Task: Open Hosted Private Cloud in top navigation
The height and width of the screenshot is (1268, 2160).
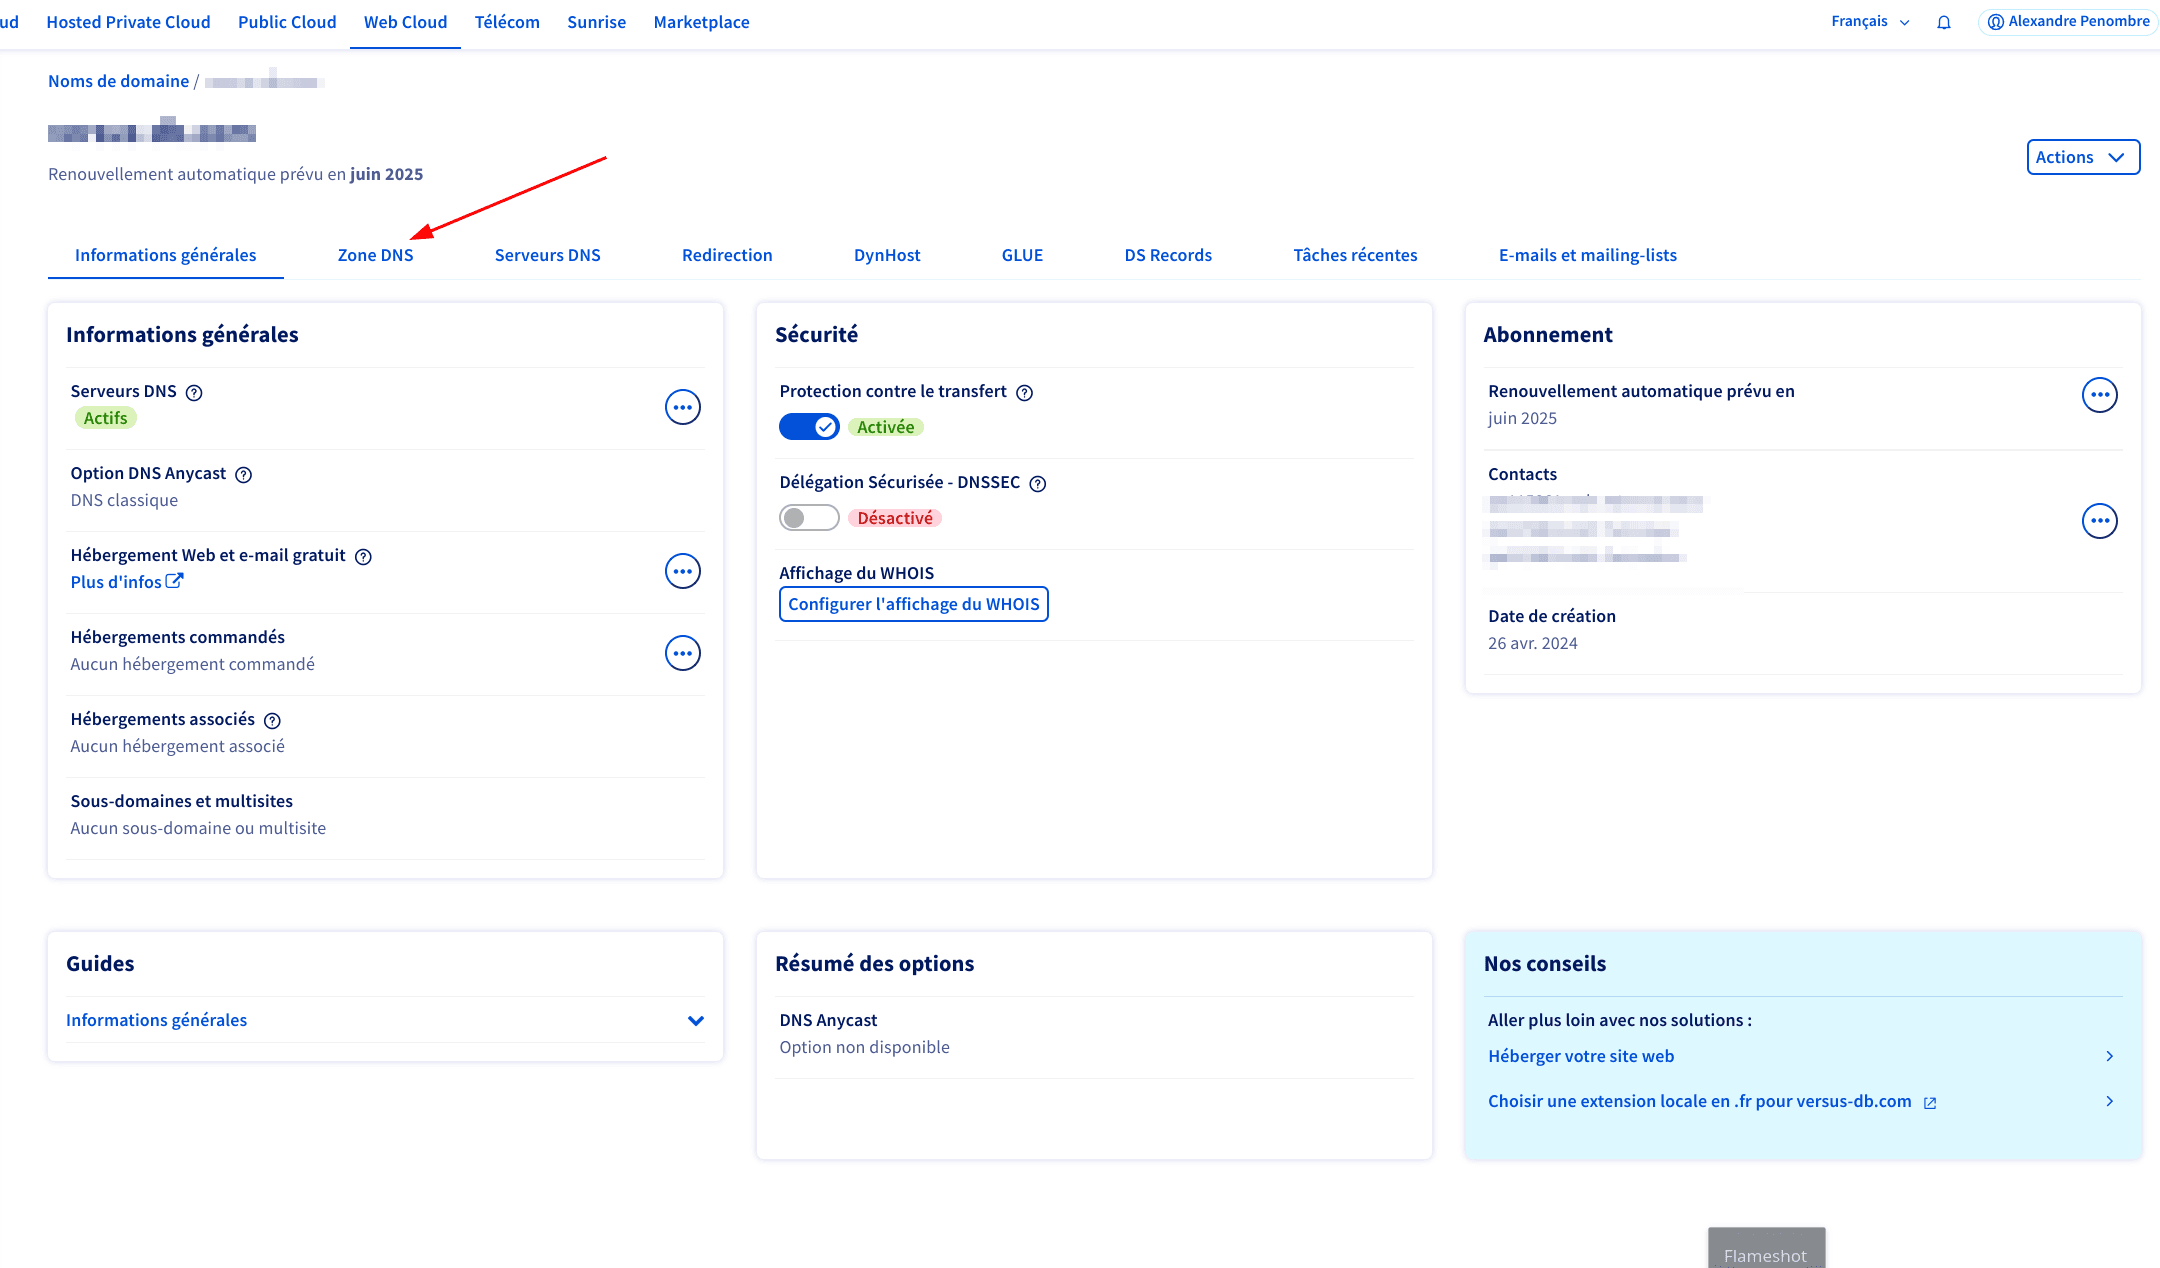Action: pos(128,22)
